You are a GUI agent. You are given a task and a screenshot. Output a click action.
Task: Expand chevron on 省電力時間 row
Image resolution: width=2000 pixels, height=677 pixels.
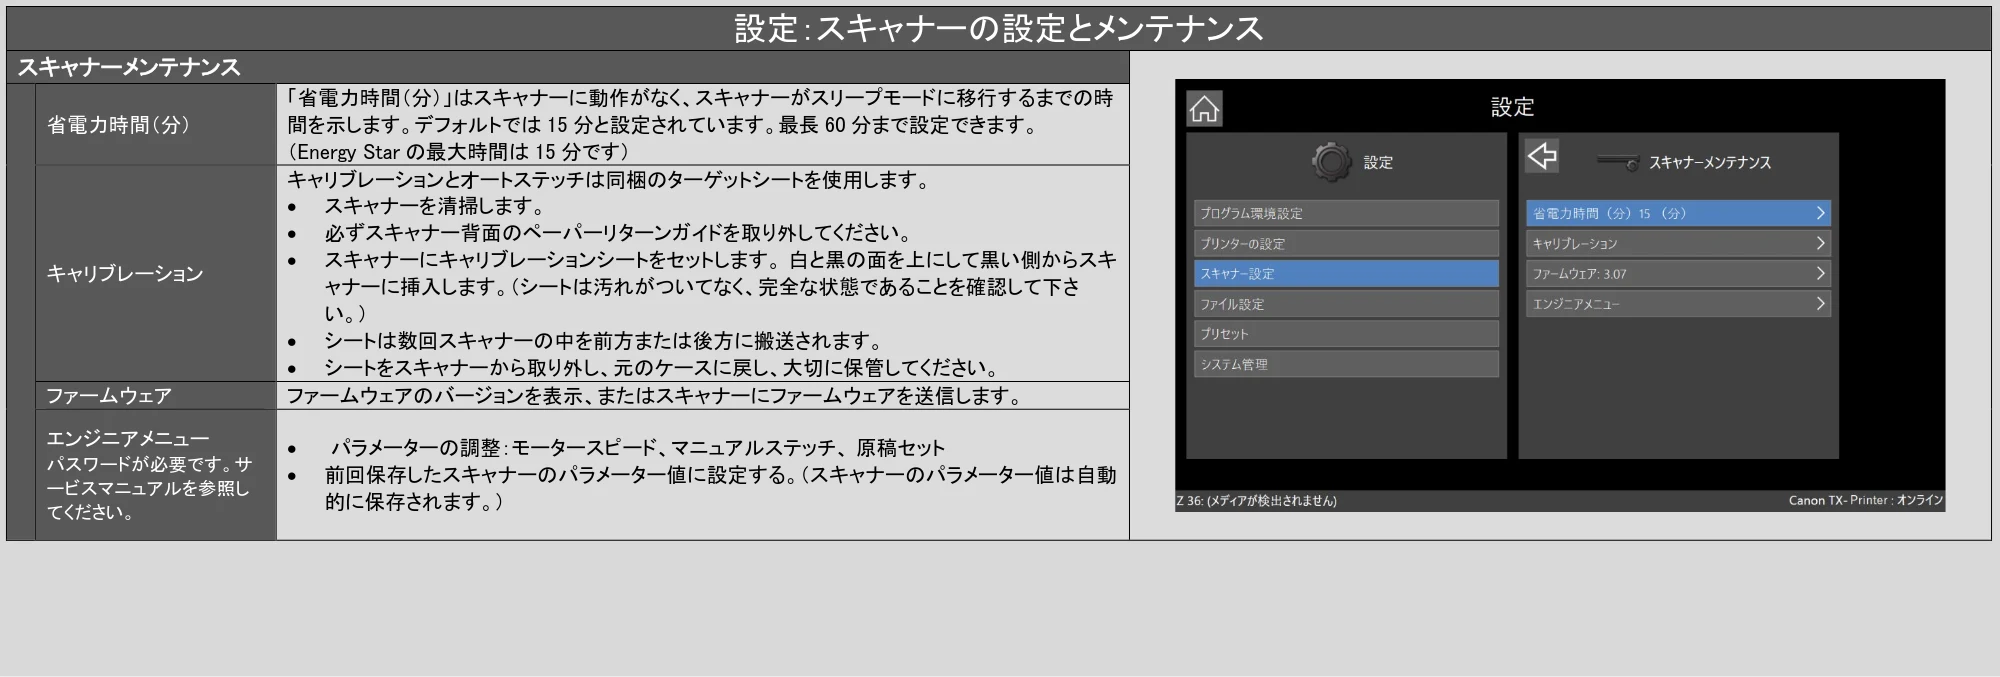coord(1820,213)
